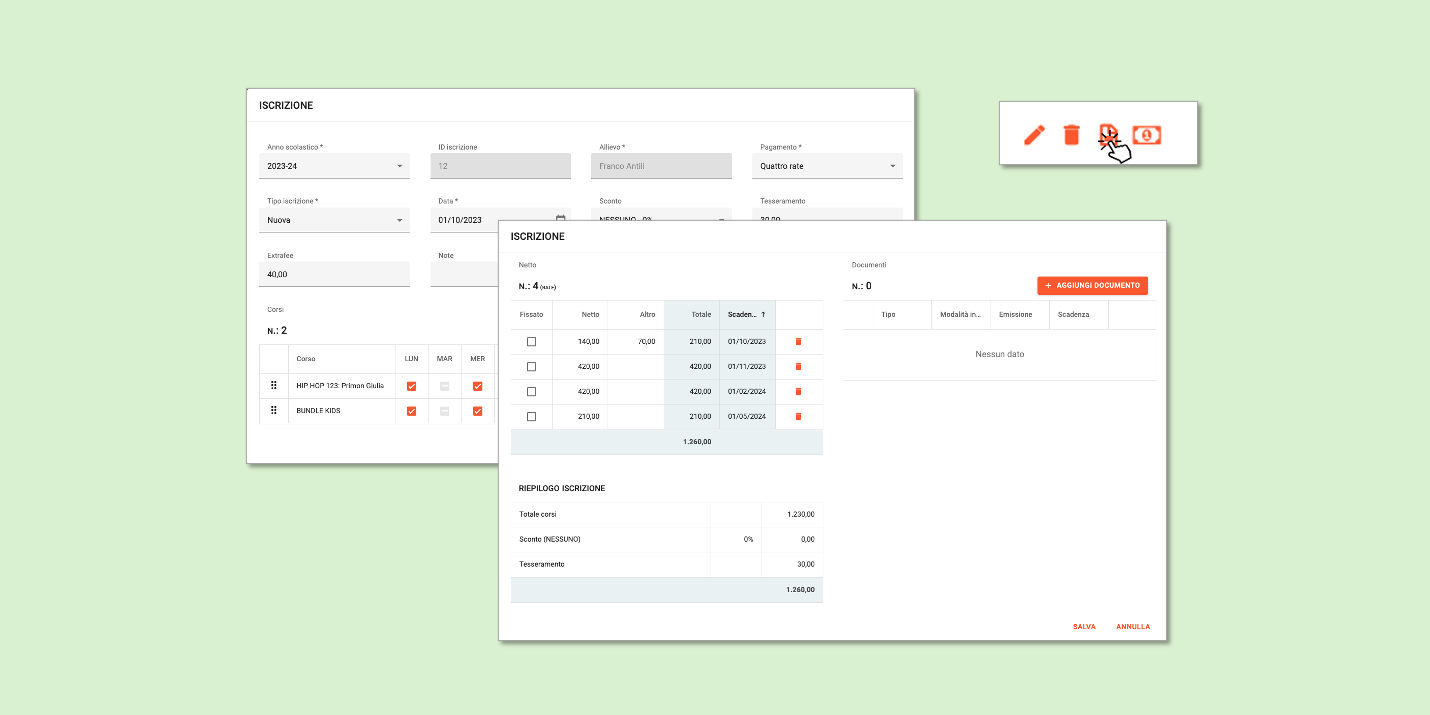This screenshot has width=1430, height=715.
Task: Click the Tipo column header in Documenti
Action: pyautogui.click(x=888, y=314)
